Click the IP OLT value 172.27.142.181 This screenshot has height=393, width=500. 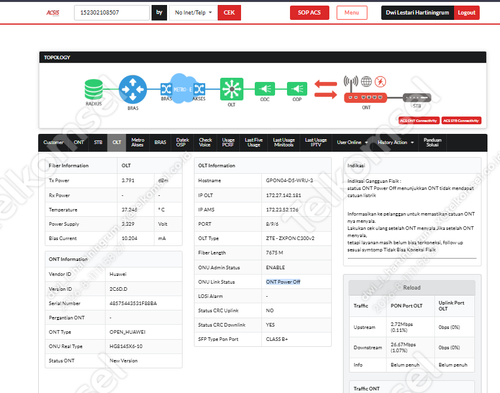point(283,195)
